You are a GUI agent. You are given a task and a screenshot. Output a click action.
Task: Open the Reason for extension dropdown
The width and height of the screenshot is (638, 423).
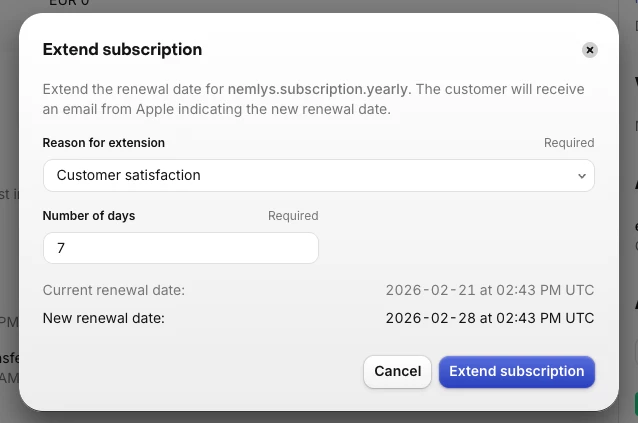[318, 175]
